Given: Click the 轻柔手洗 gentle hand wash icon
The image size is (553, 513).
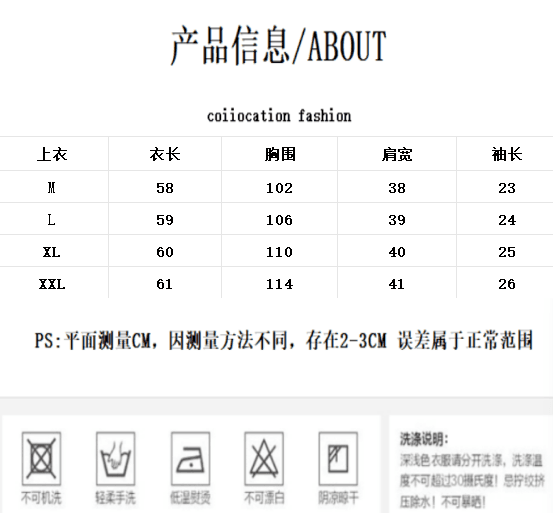Looking at the screenshot, I should point(115,459).
